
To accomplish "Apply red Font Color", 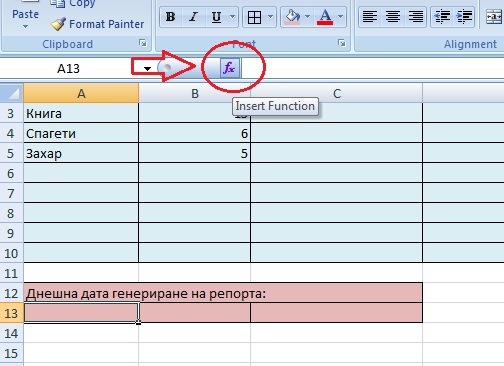I will coord(325,17).
